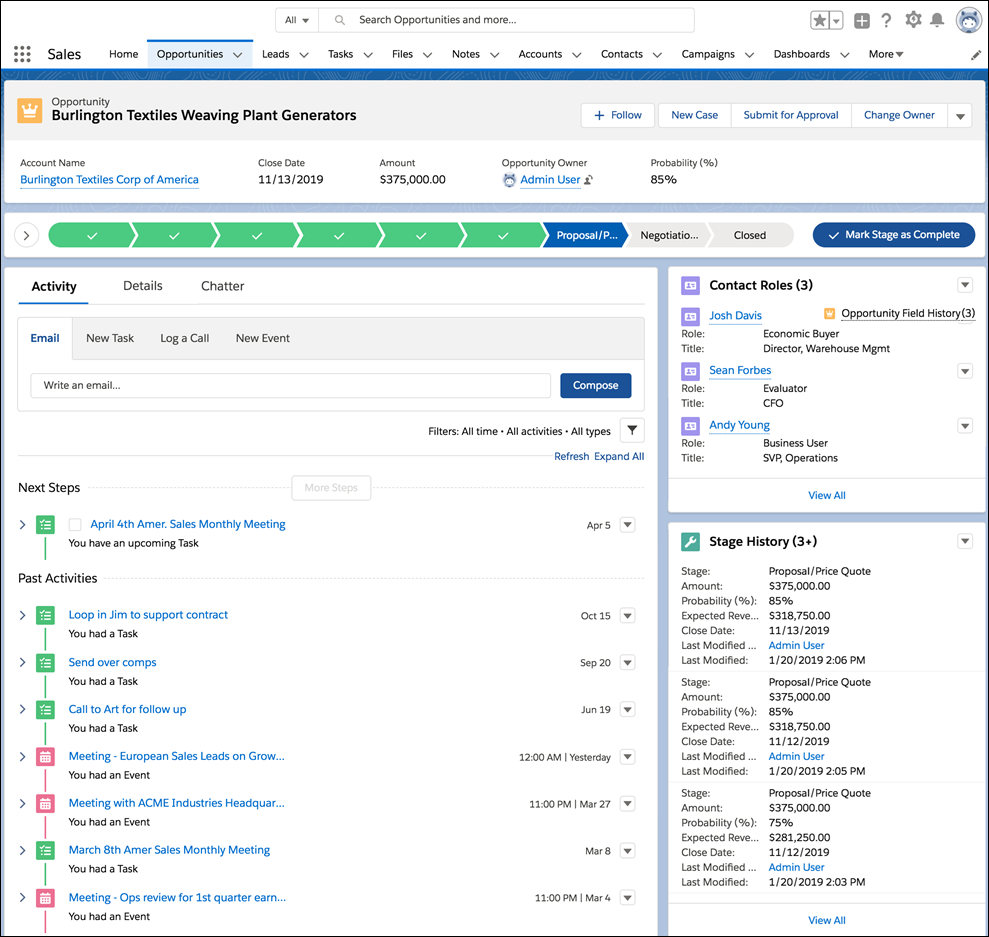Click Expand All activities link
This screenshot has width=989, height=937.
619,457
